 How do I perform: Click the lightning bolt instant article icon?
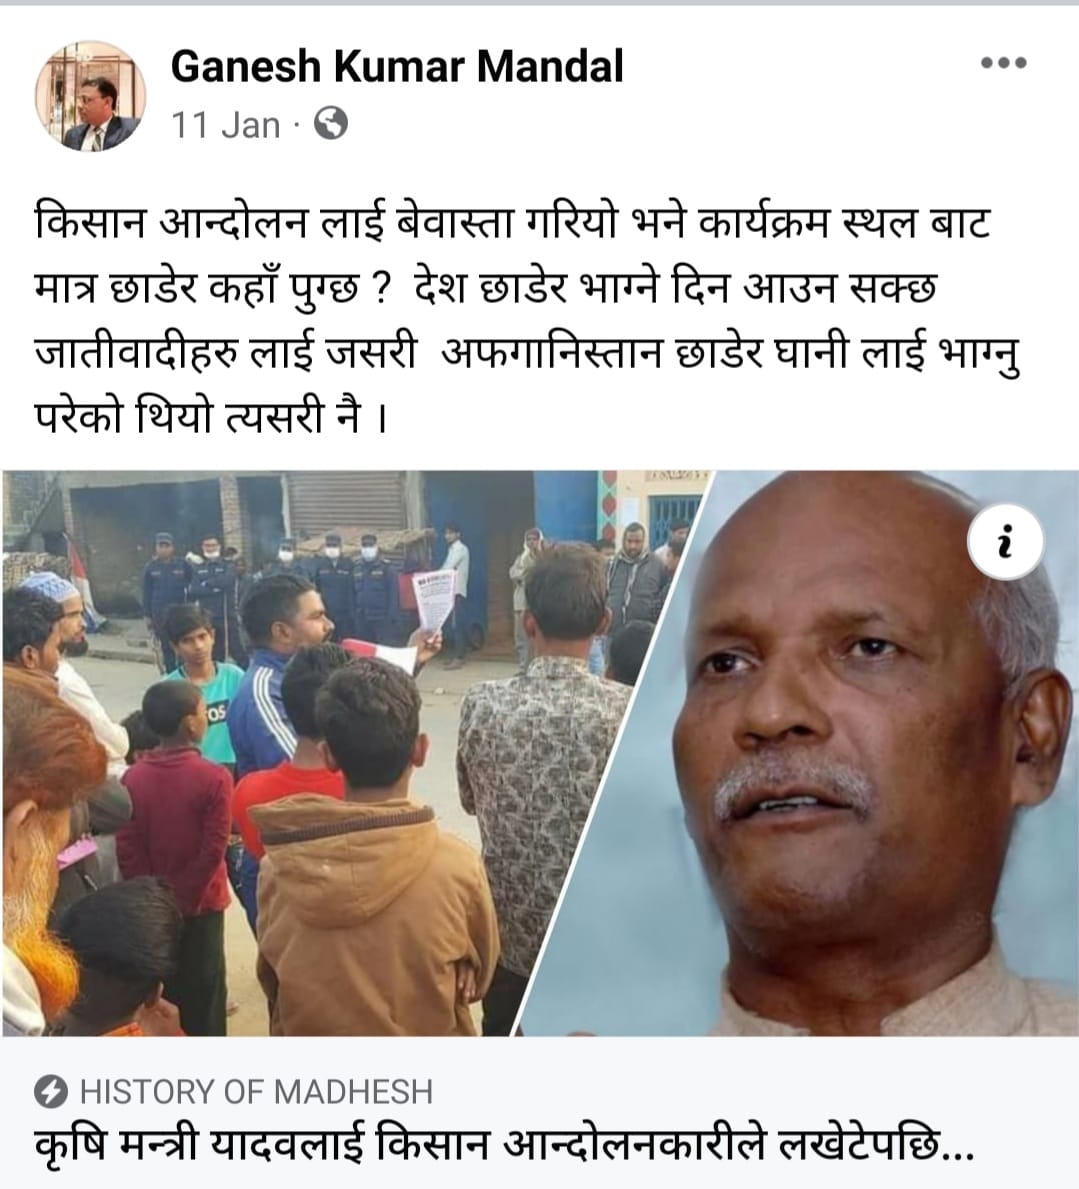tap(51, 1092)
